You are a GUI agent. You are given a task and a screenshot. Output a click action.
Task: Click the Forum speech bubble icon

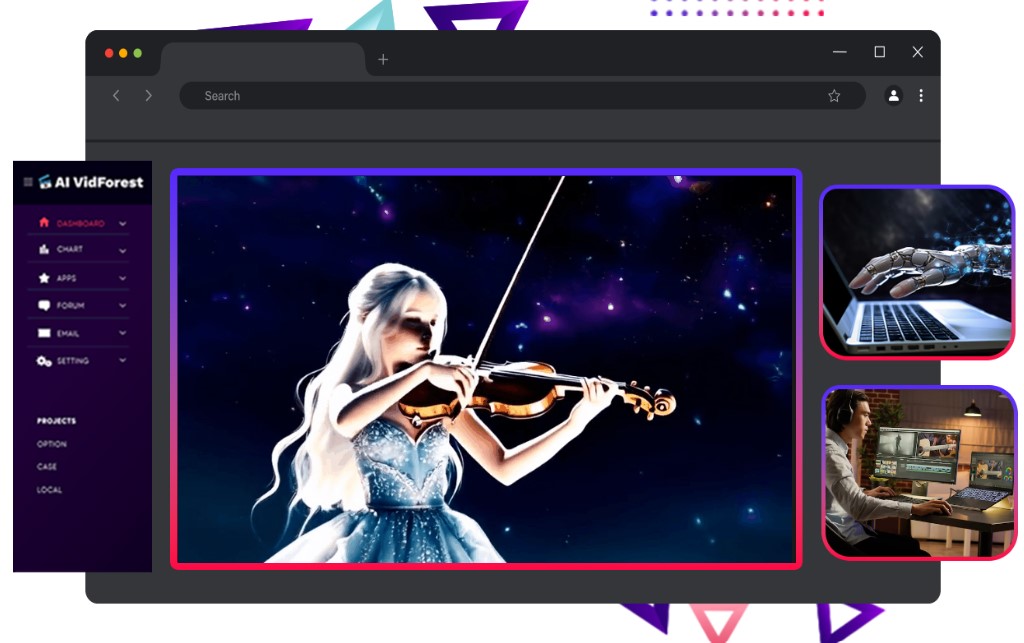coord(44,306)
